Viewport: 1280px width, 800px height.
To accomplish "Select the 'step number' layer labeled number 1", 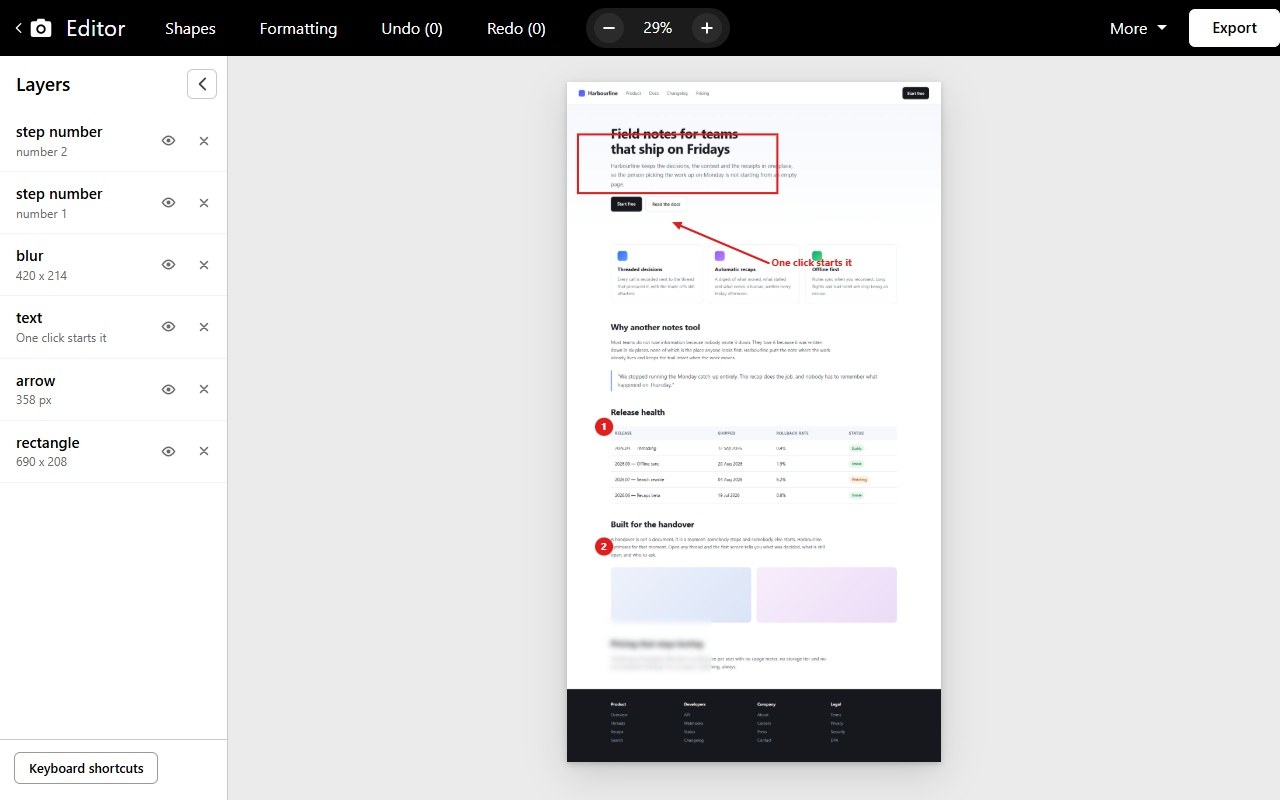I will click(x=59, y=203).
